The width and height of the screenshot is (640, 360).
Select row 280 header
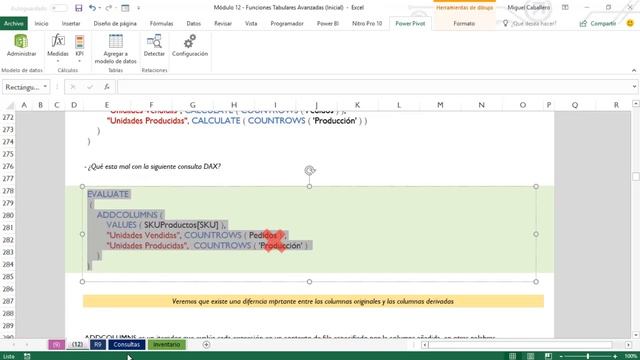click(8, 215)
